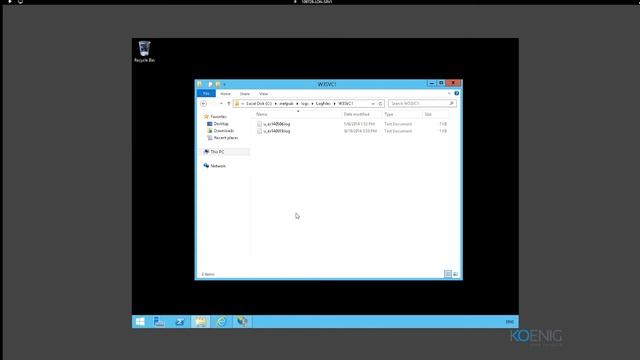
Task: Open the recent locations dropdown arrow
Action: tap(221, 104)
